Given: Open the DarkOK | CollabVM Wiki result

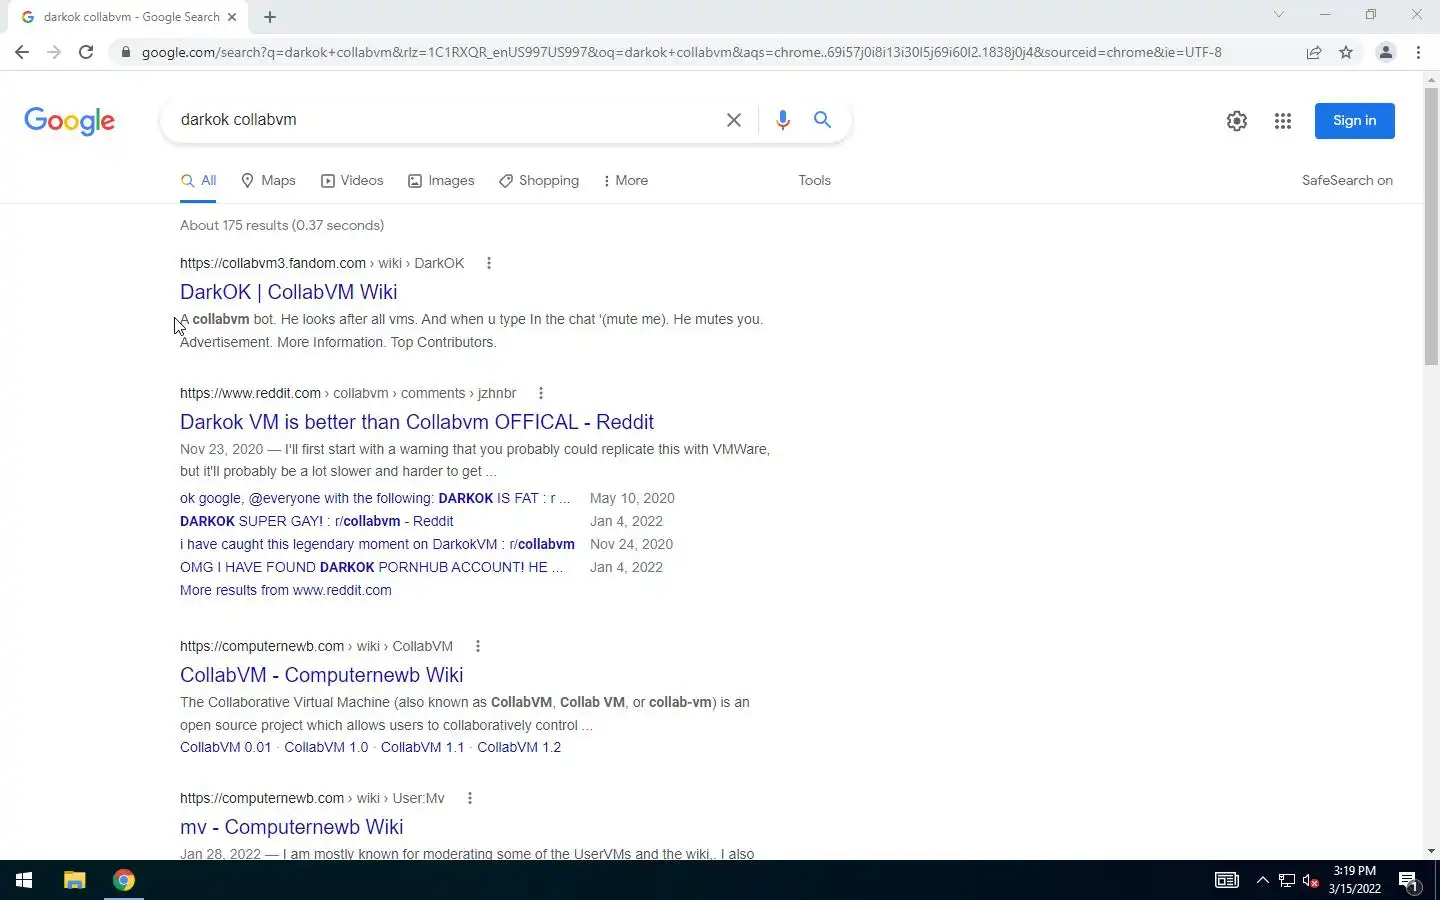Looking at the screenshot, I should coord(288,292).
